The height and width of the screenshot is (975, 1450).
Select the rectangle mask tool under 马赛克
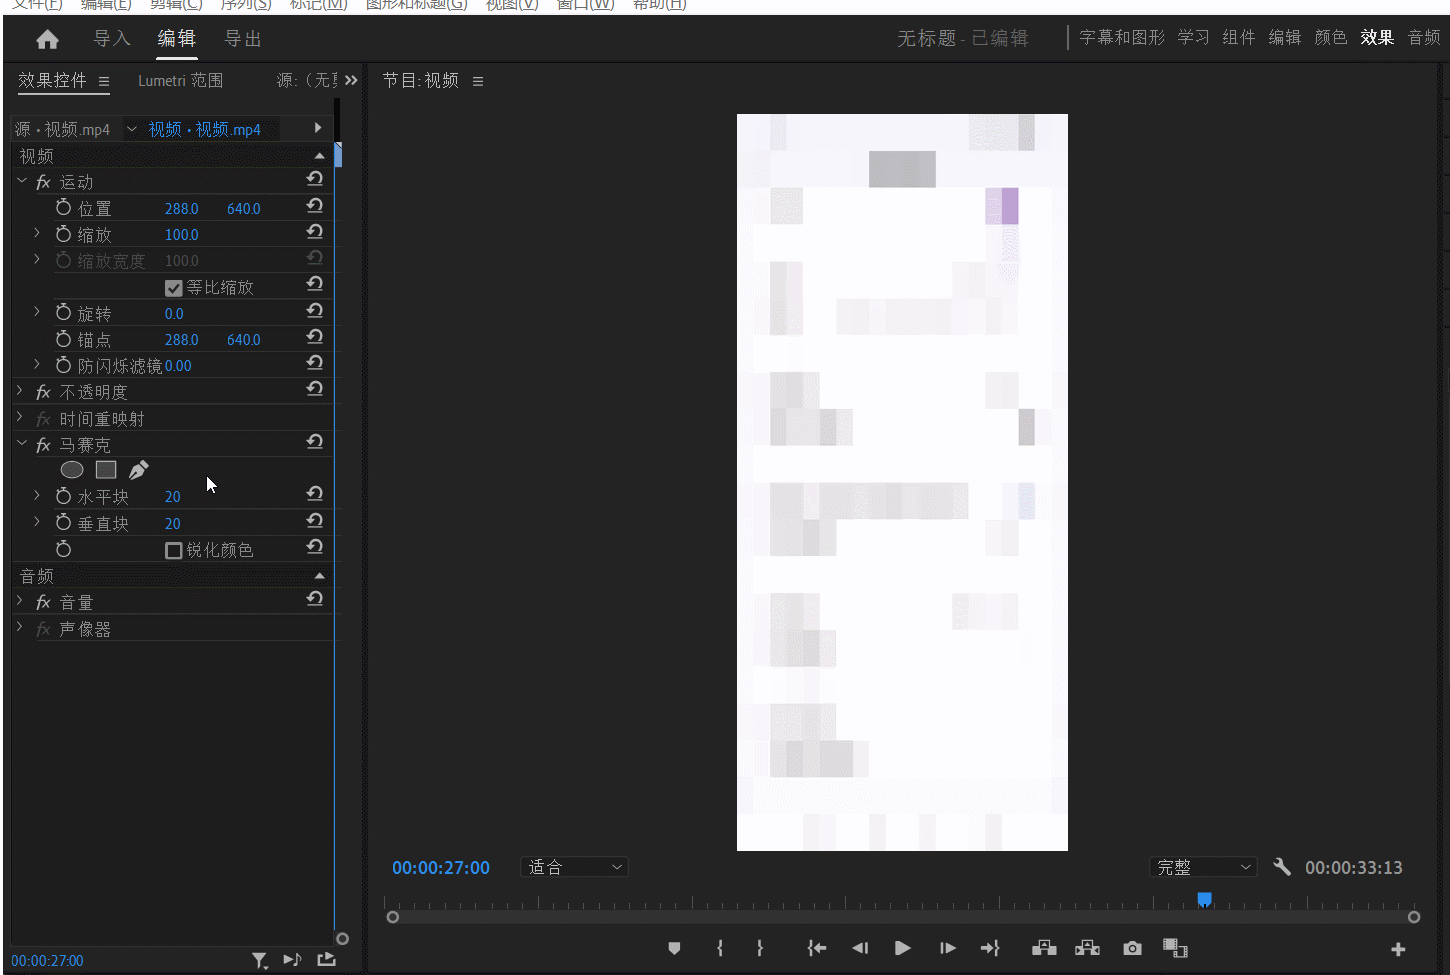106,470
